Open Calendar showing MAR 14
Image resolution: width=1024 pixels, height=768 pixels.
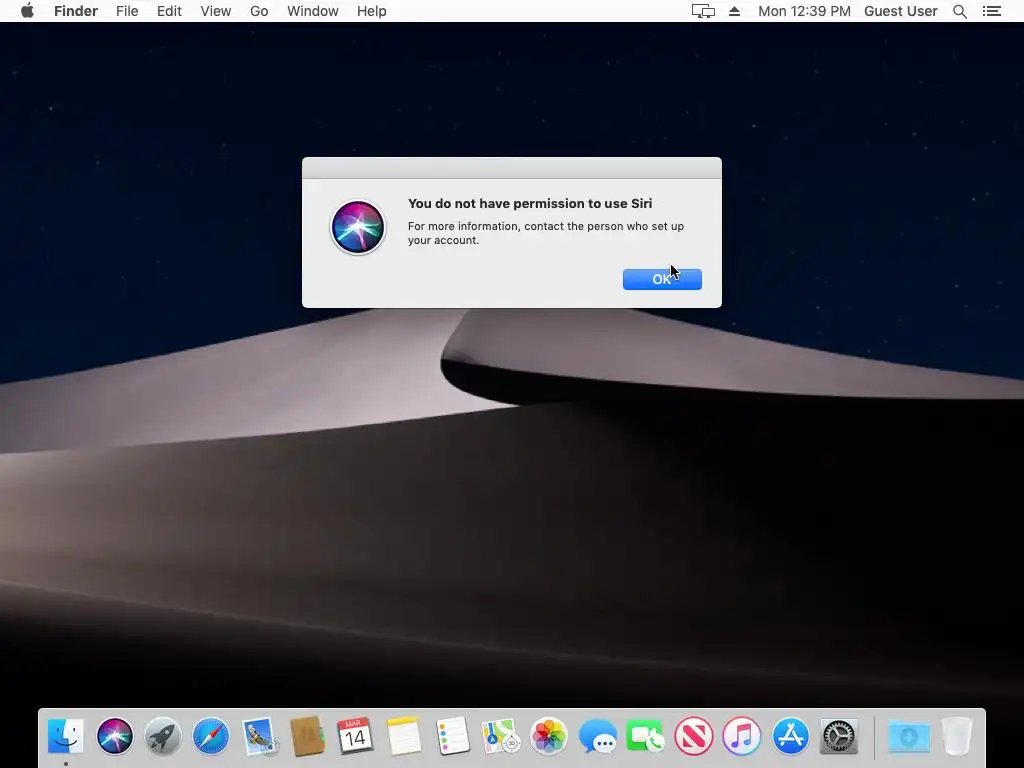[355, 736]
